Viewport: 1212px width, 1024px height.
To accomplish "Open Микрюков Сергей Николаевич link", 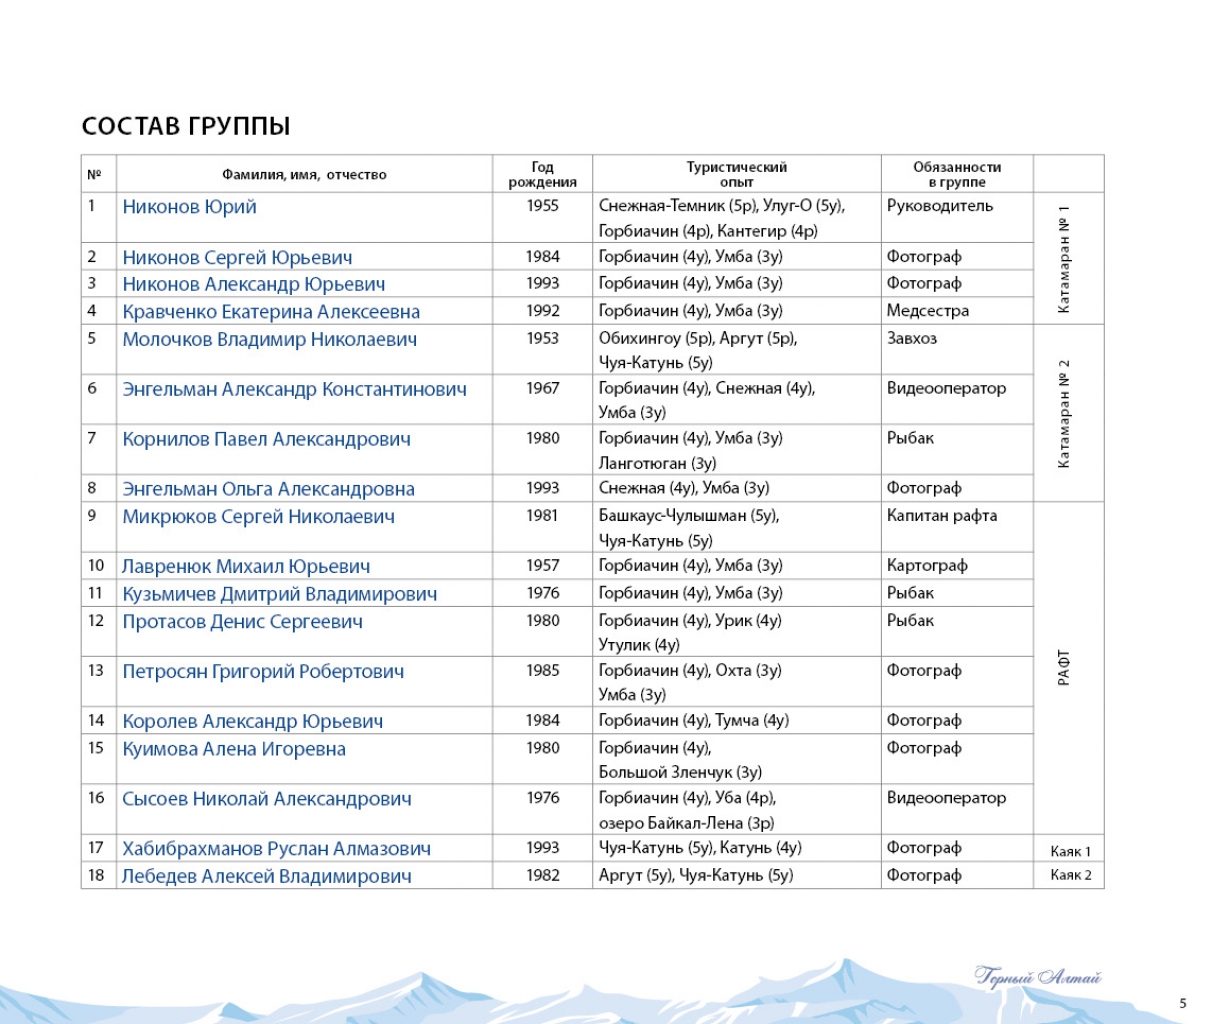I will (x=258, y=517).
